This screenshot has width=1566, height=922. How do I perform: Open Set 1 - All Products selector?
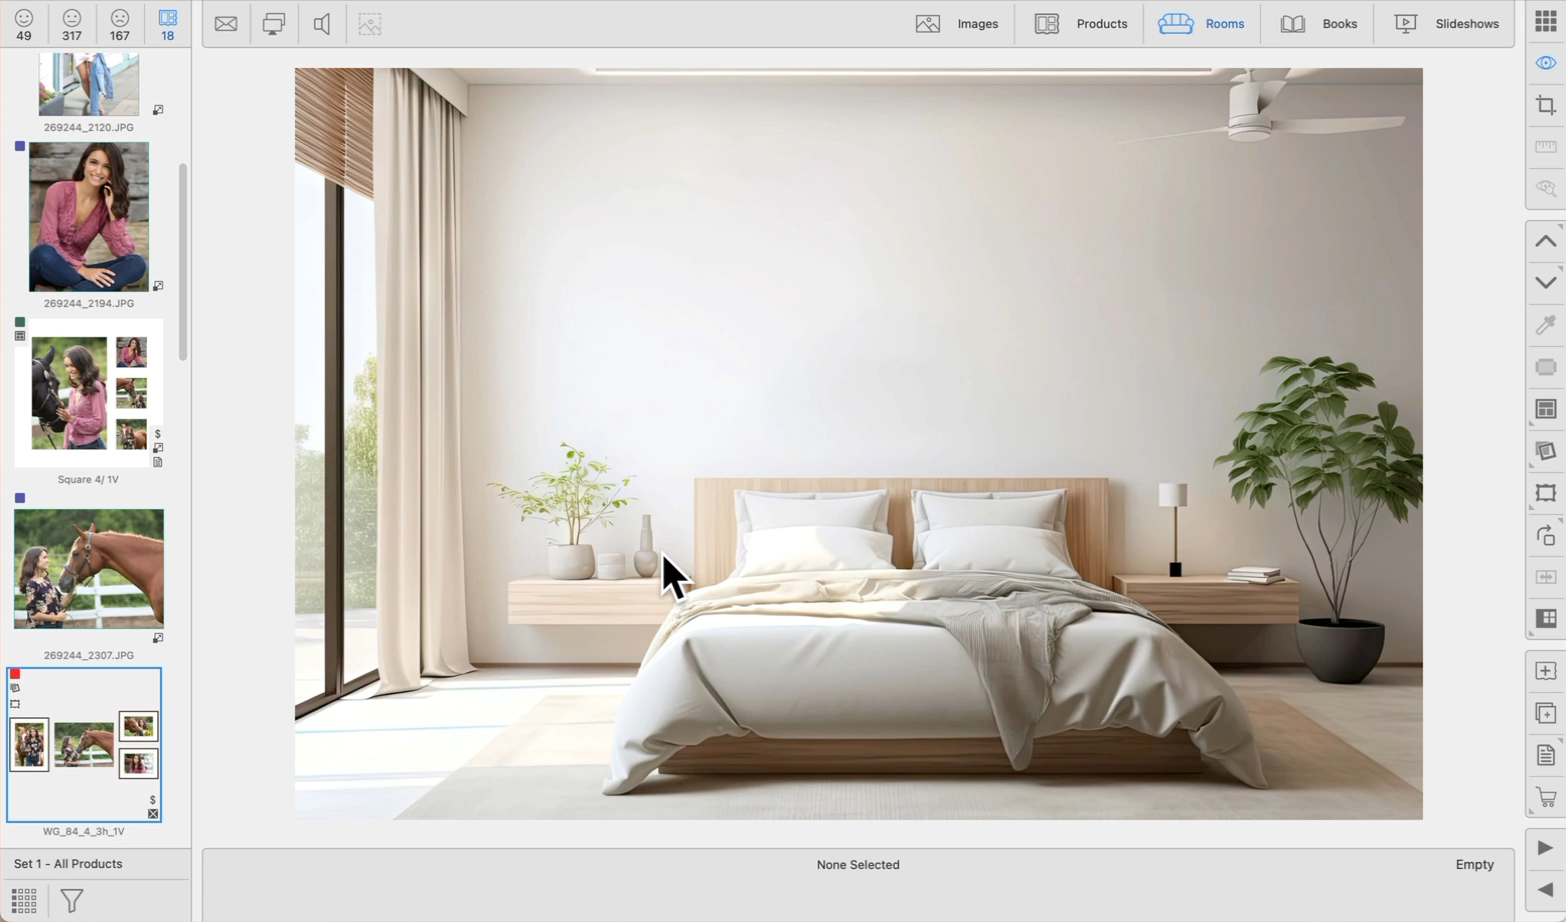click(68, 864)
